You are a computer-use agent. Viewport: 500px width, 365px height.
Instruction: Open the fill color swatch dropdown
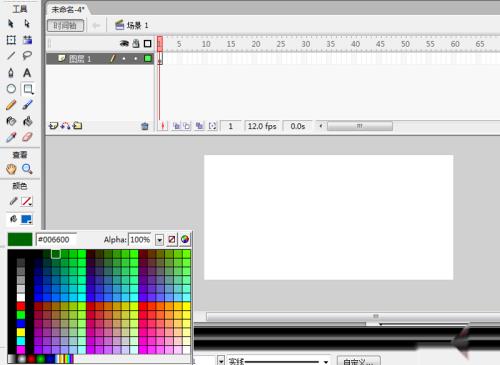26,219
